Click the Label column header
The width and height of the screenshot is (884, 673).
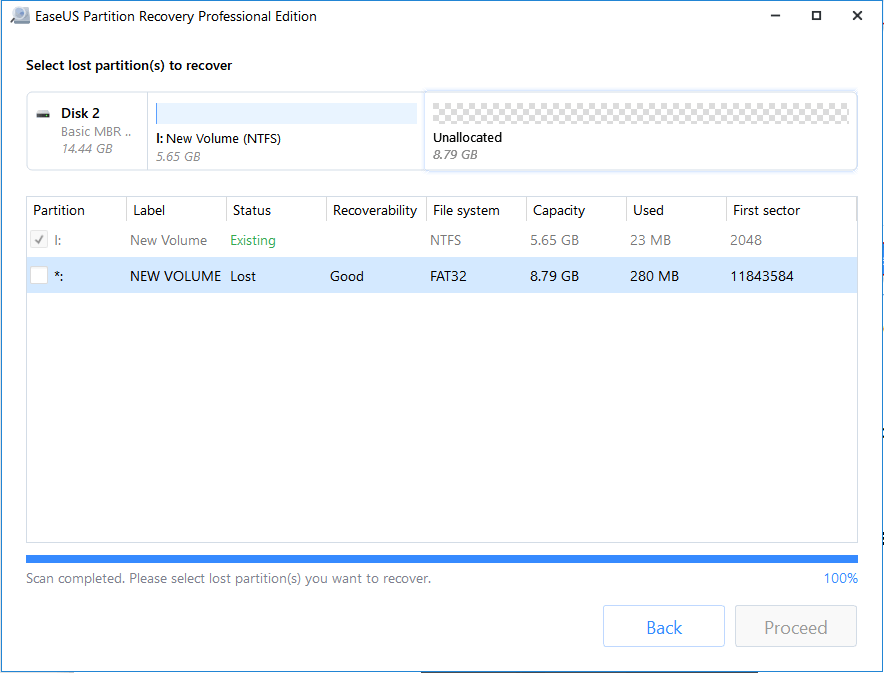[x=149, y=210]
